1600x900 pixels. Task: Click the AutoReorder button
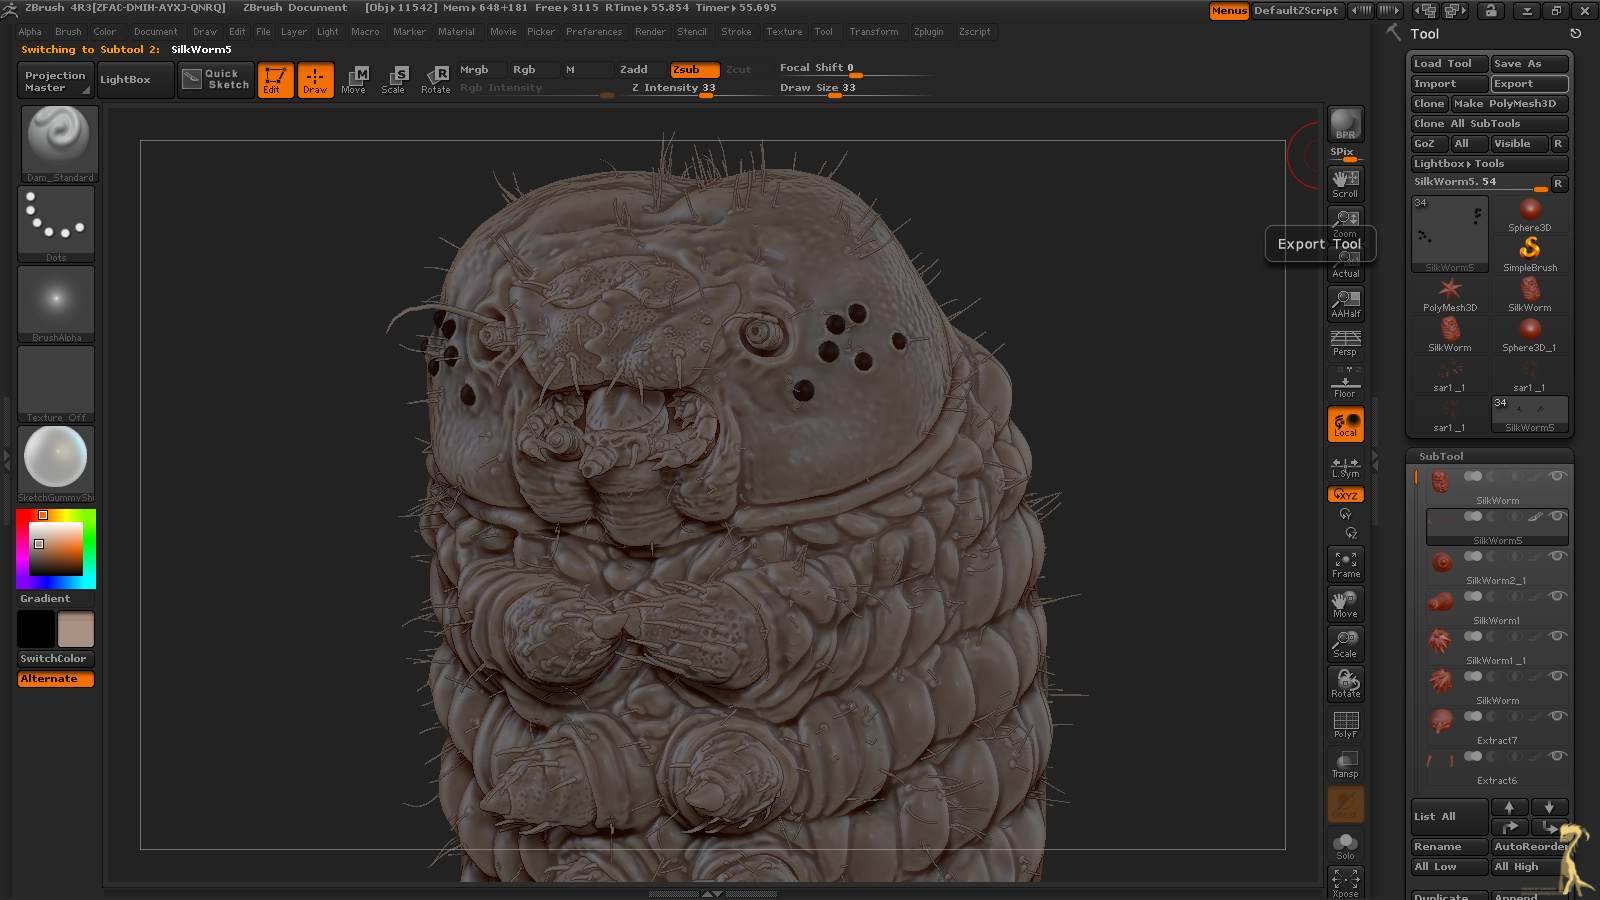[x=1529, y=847]
